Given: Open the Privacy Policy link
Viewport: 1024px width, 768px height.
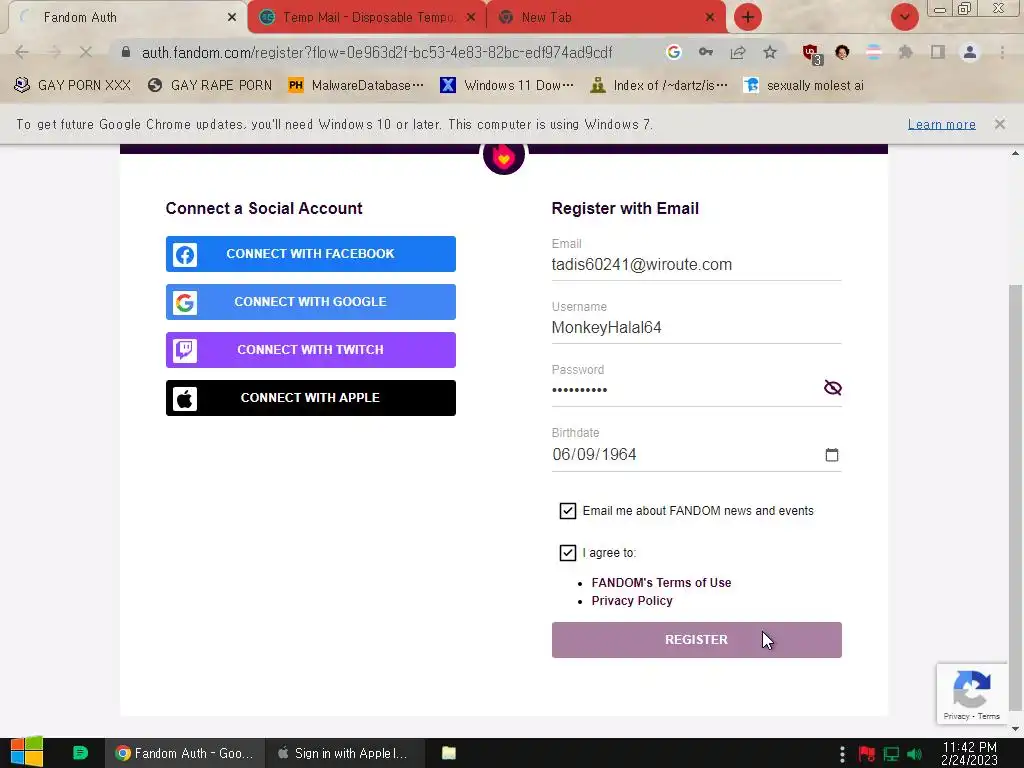Looking at the screenshot, I should tap(632, 601).
